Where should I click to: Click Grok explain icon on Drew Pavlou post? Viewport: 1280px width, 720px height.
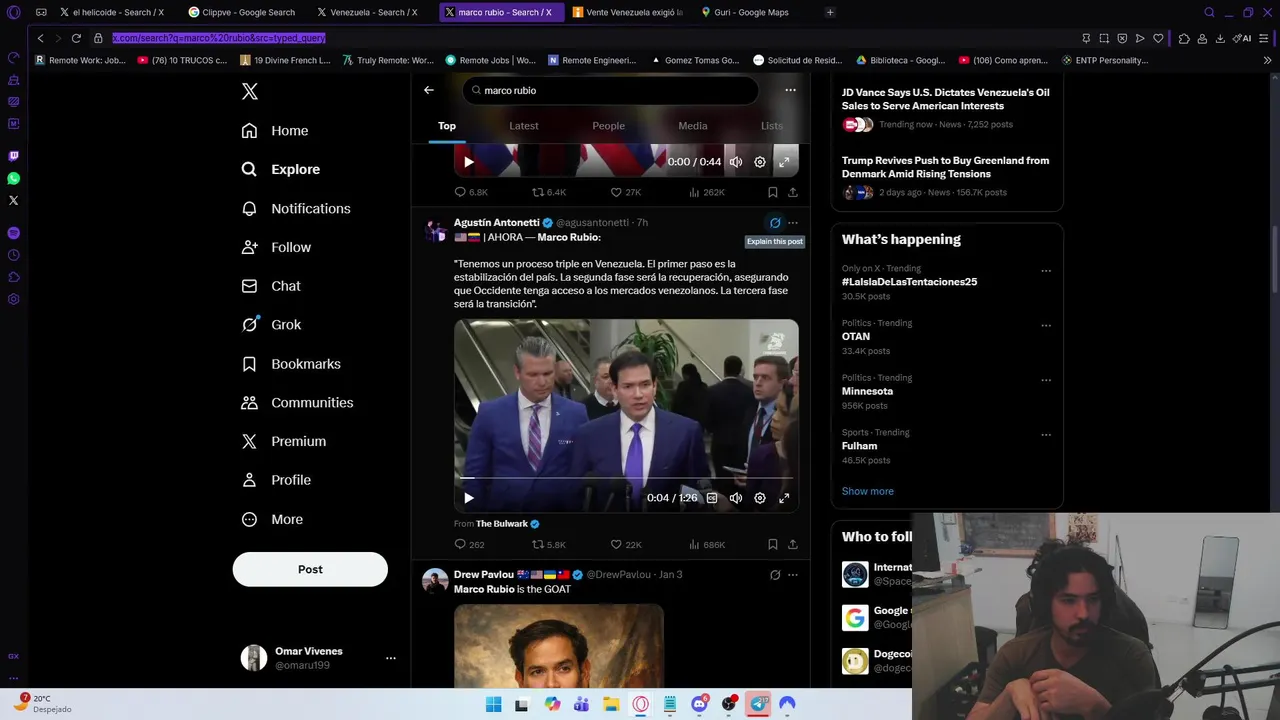775,575
